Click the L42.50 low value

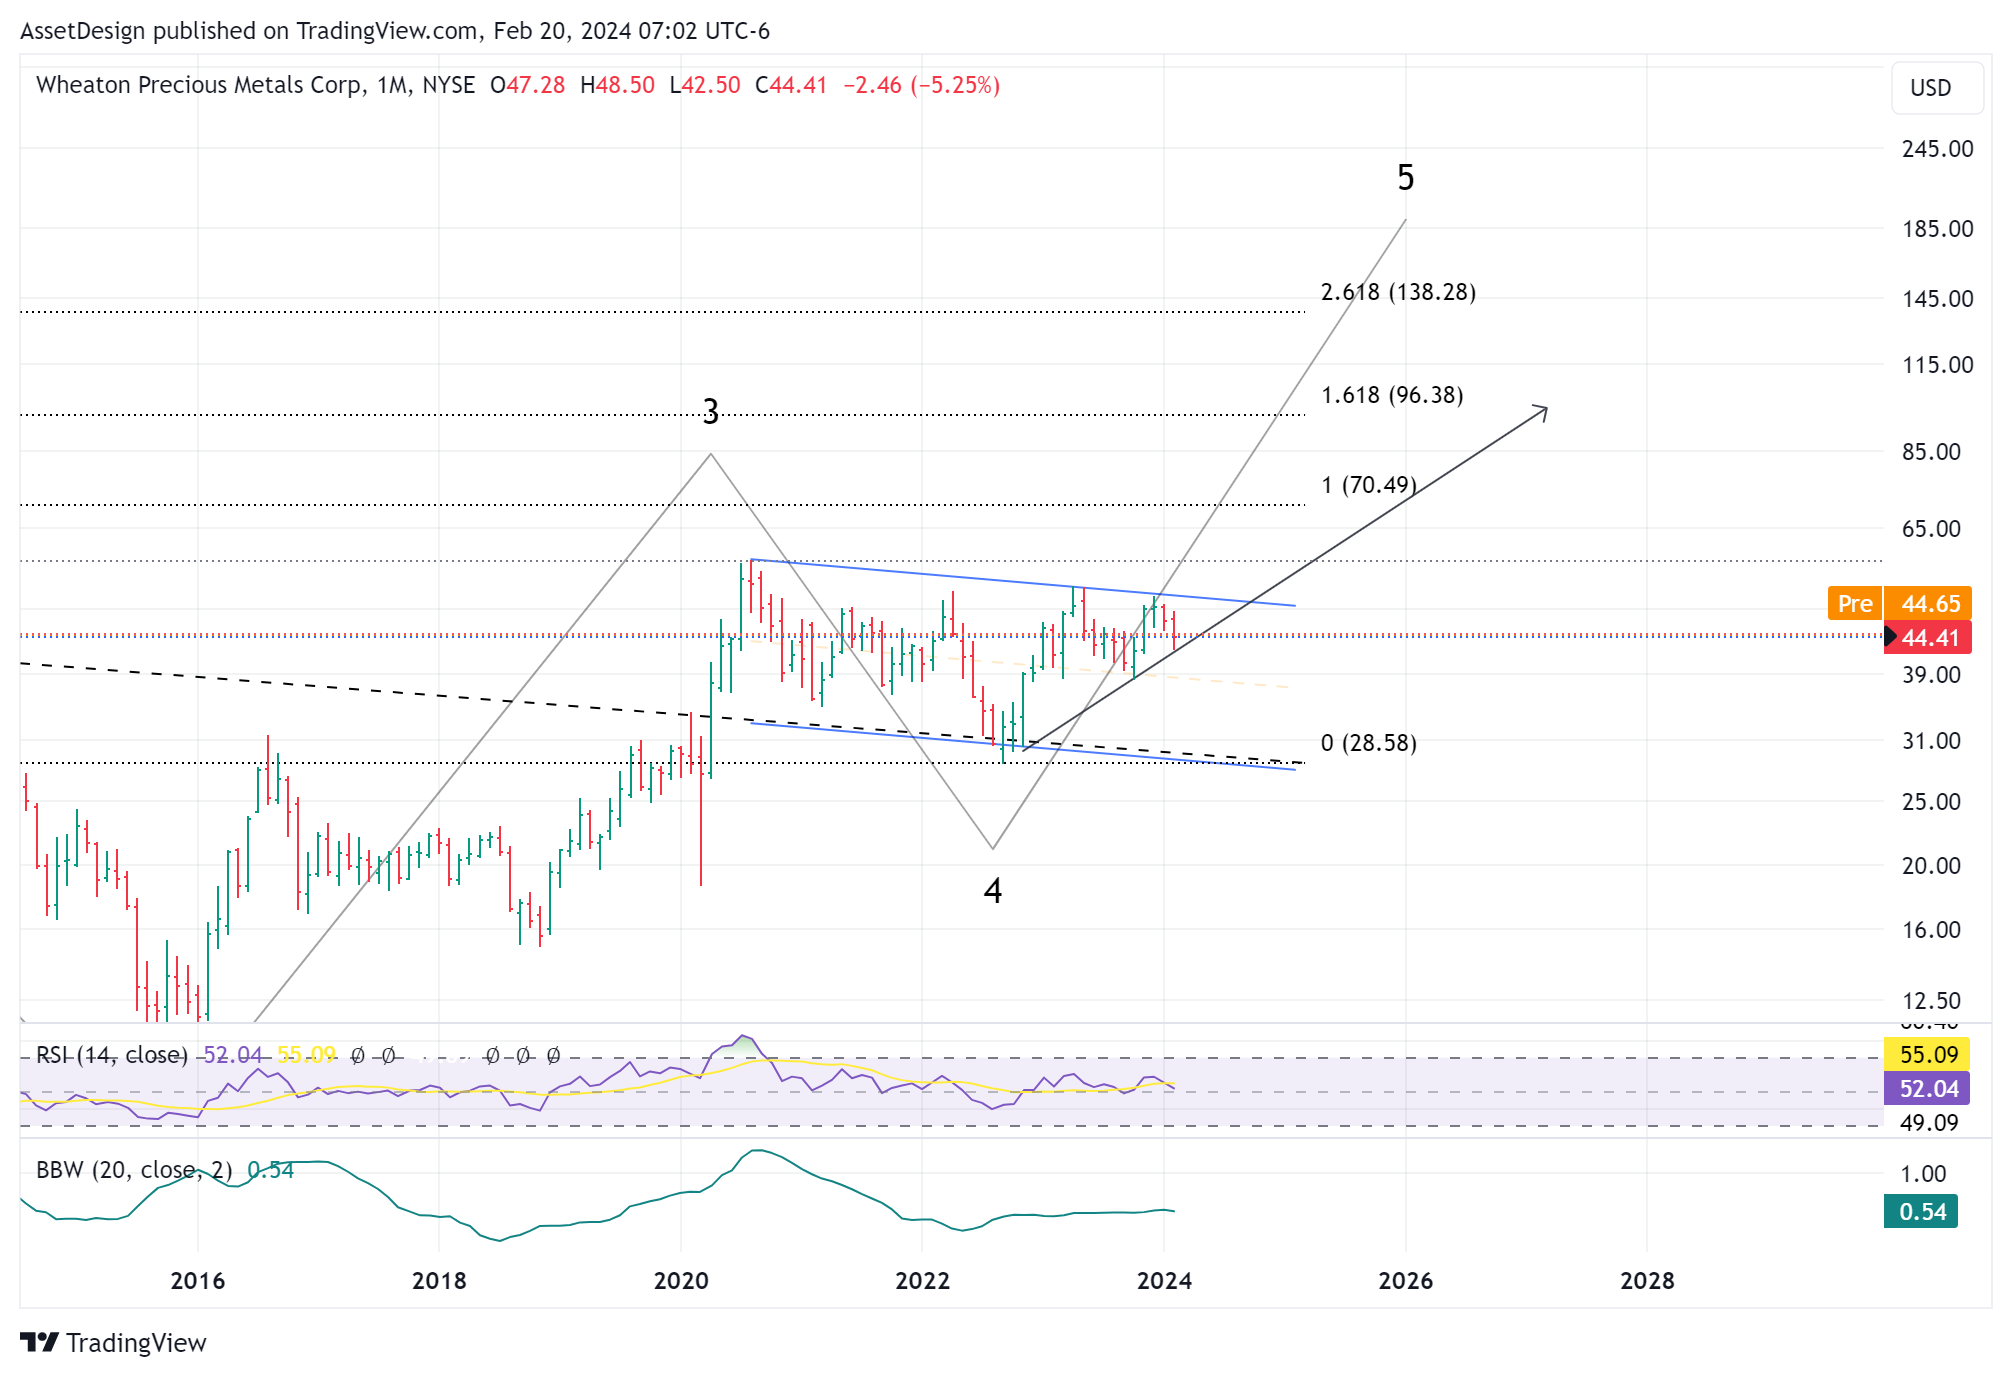pos(705,85)
